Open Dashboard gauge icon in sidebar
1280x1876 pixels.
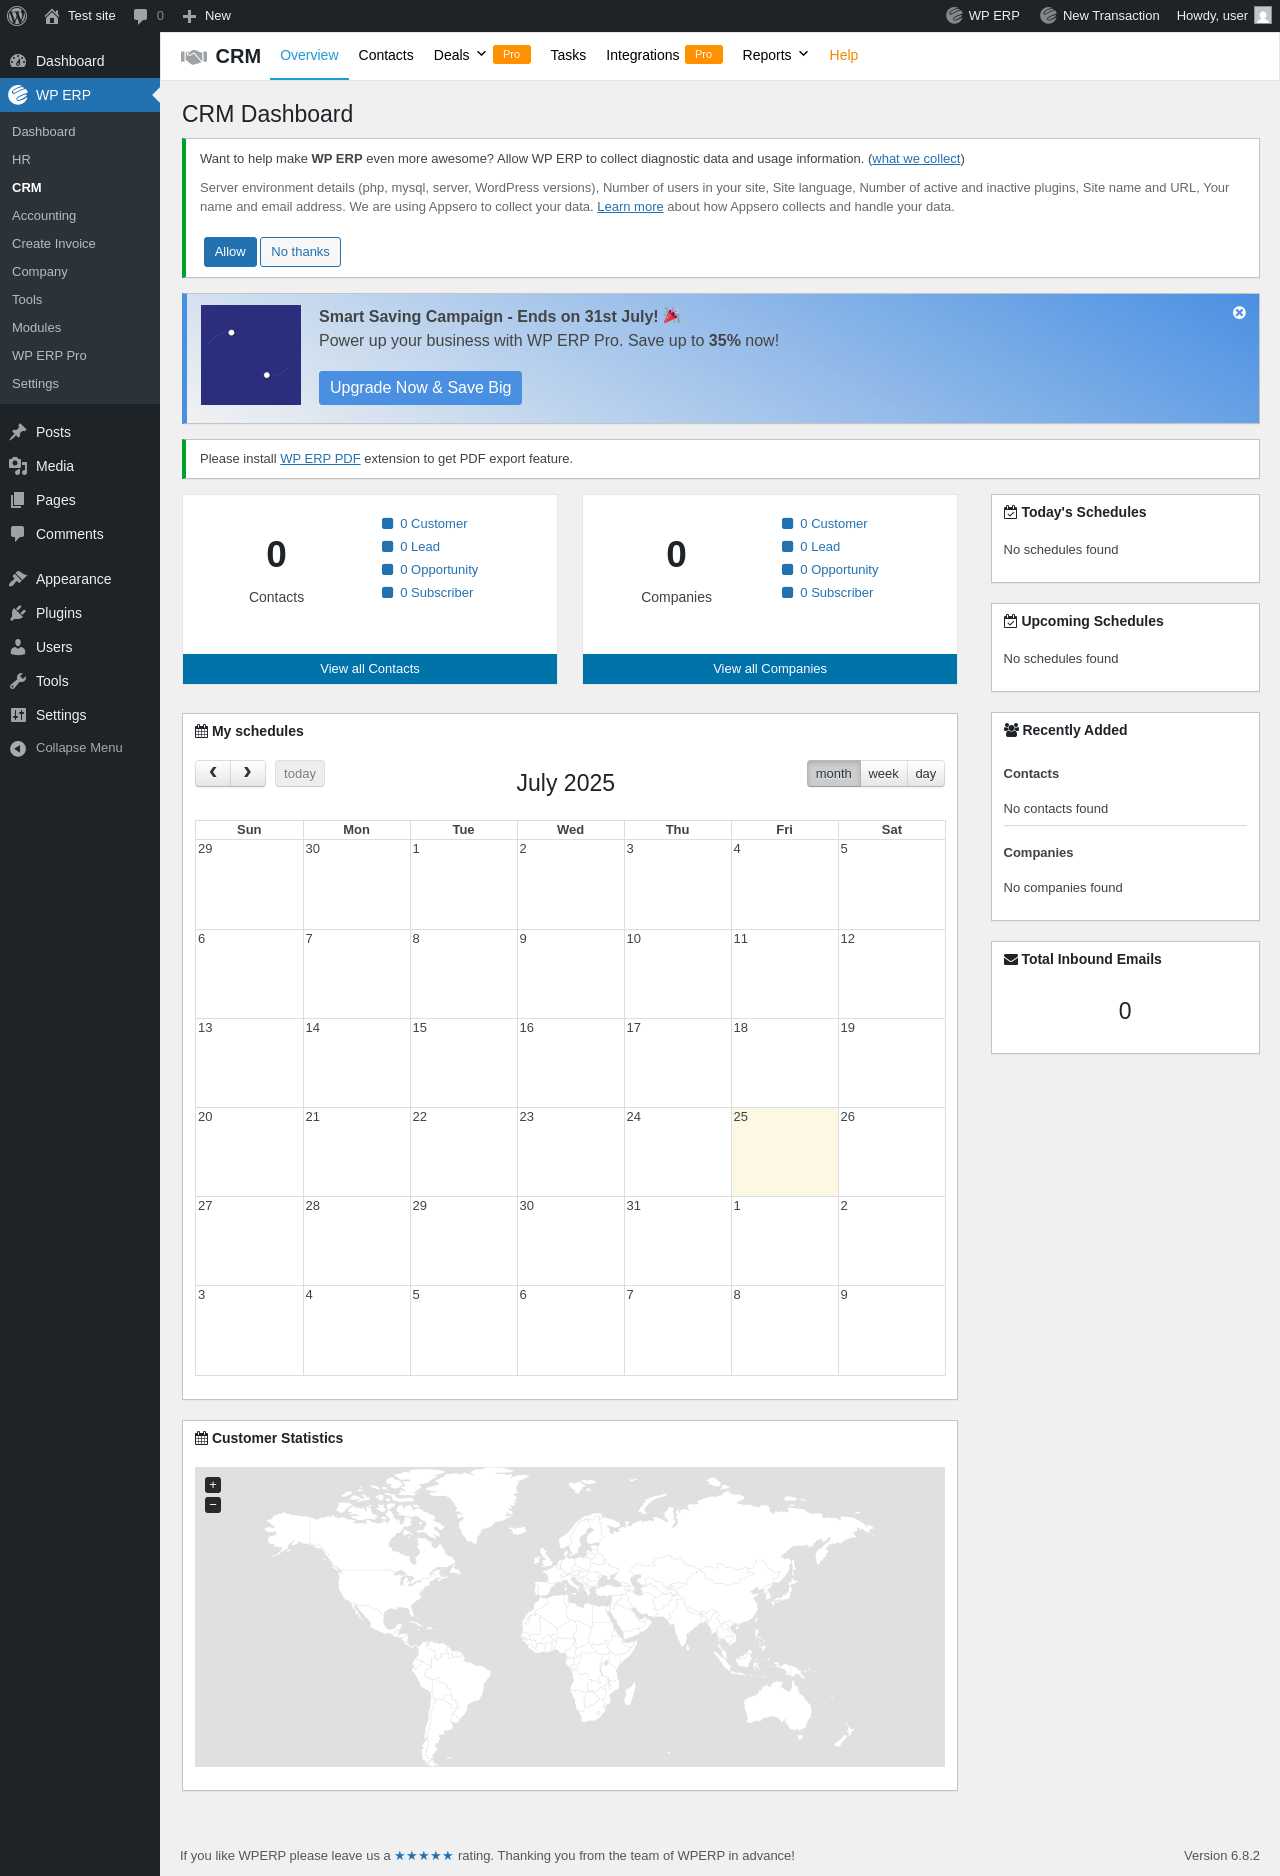coord(18,61)
